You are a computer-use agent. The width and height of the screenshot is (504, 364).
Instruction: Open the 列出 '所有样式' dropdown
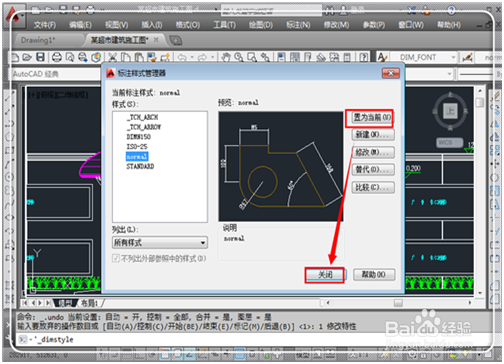pyautogui.click(x=160, y=242)
